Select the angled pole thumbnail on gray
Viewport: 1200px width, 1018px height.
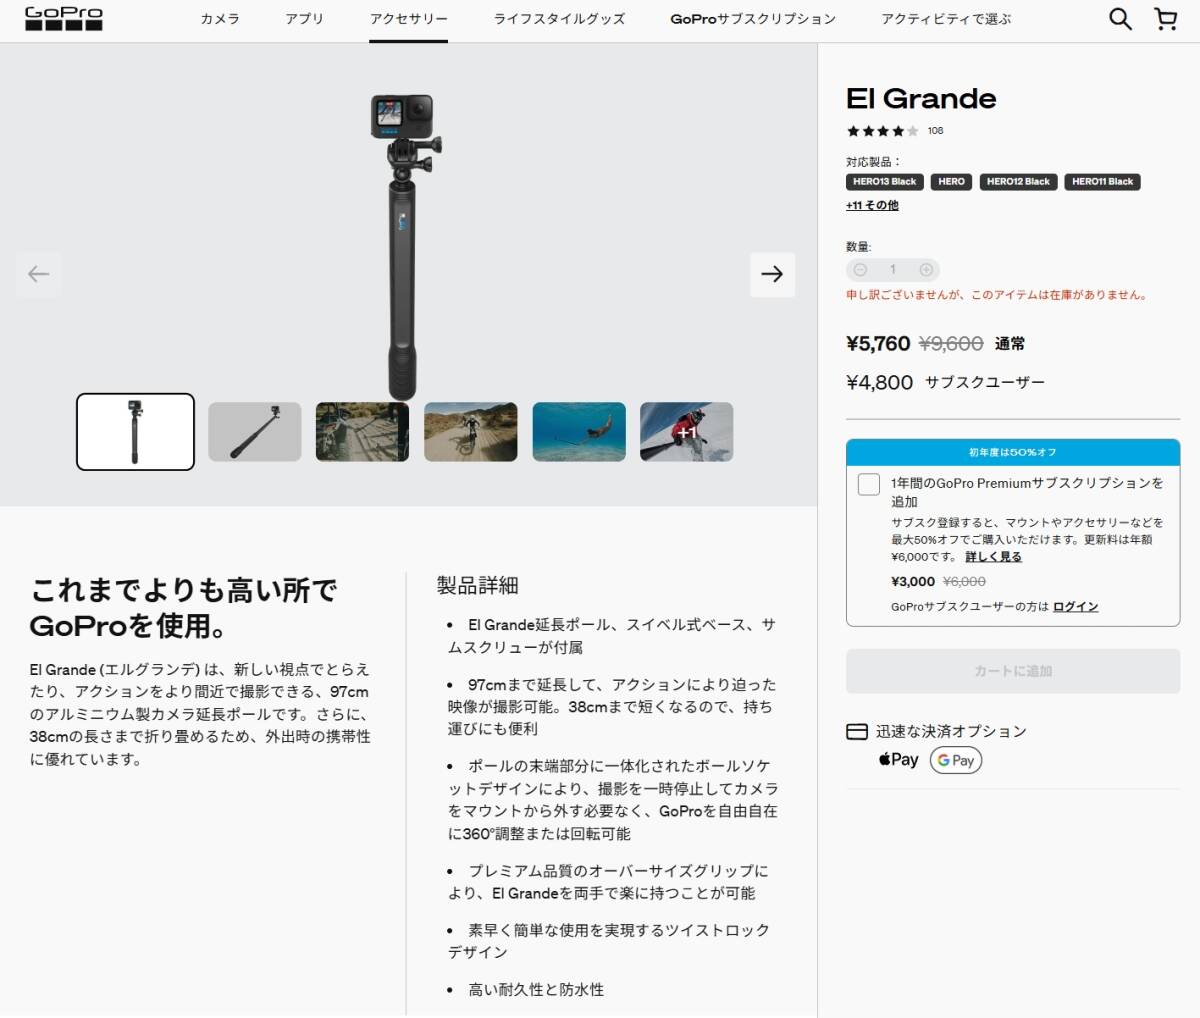[x=255, y=432]
